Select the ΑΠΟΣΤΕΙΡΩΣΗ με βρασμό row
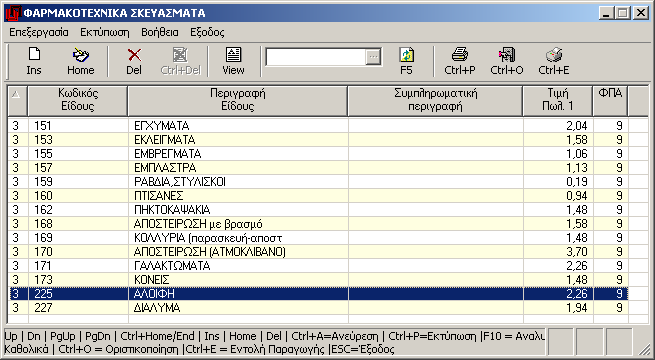Viewport: 655px width, 360px height. coord(318,223)
